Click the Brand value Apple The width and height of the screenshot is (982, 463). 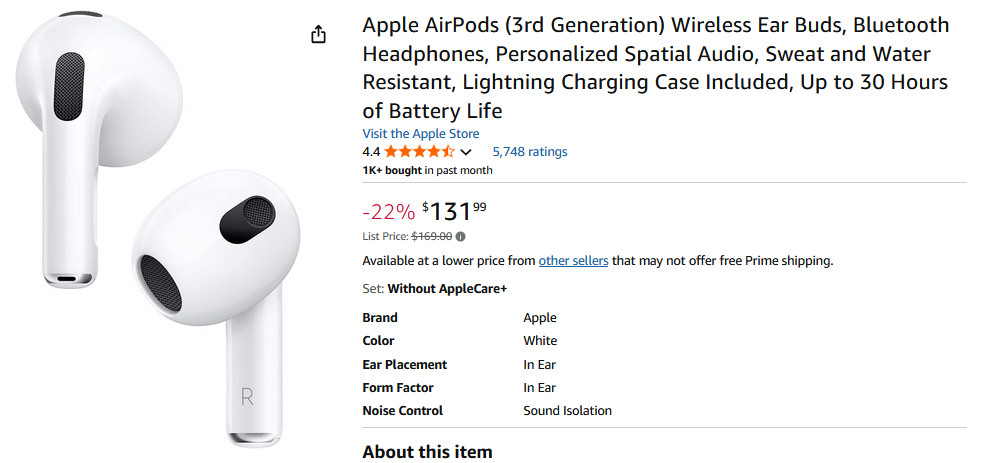pyautogui.click(x=540, y=318)
